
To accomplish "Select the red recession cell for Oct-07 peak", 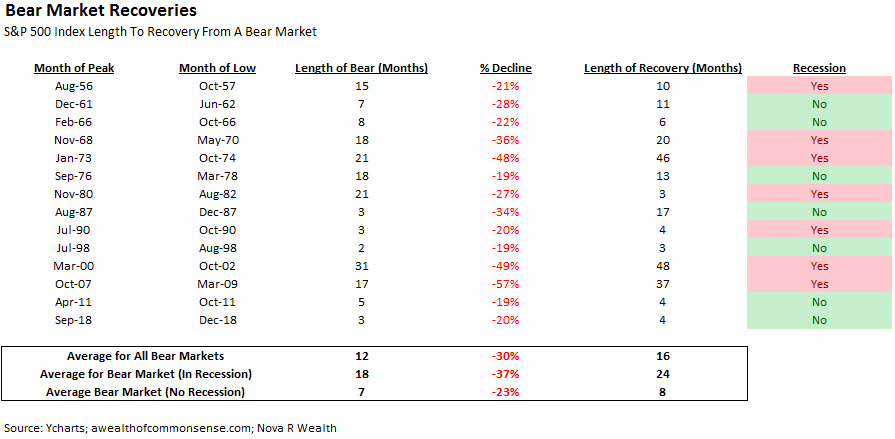I will point(819,284).
